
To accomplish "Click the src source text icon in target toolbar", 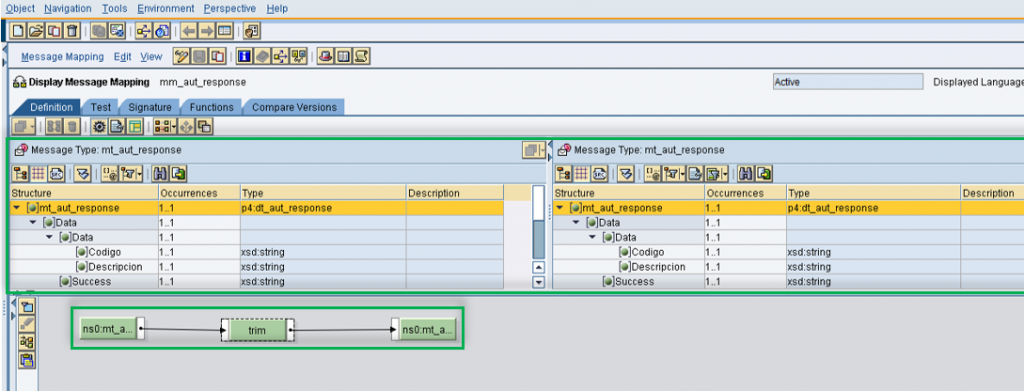I will [x=599, y=174].
